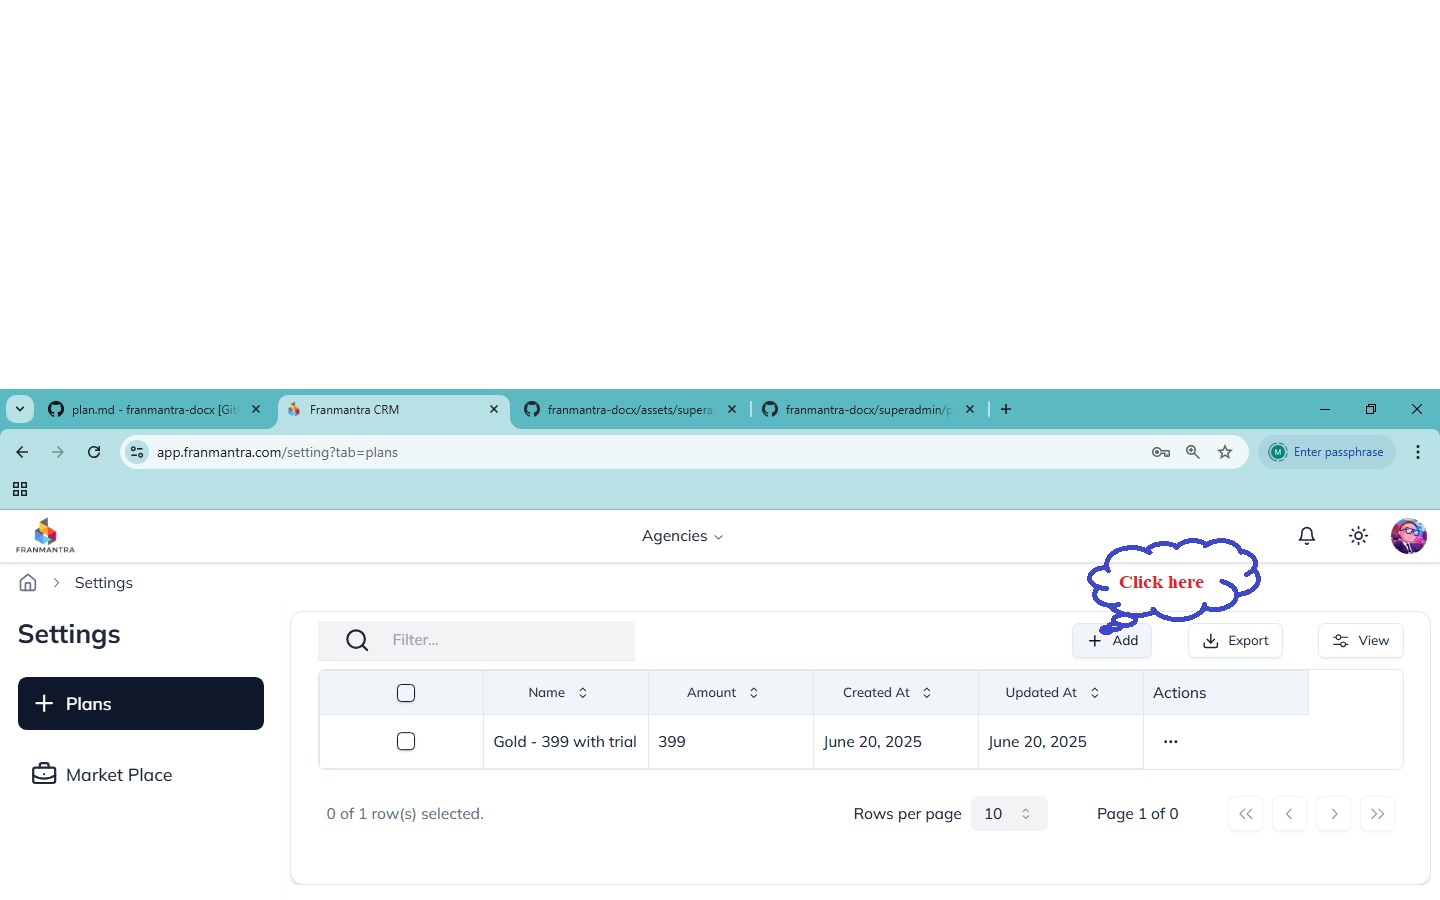Click the Add plan button
The image size is (1440, 900).
[1112, 641]
